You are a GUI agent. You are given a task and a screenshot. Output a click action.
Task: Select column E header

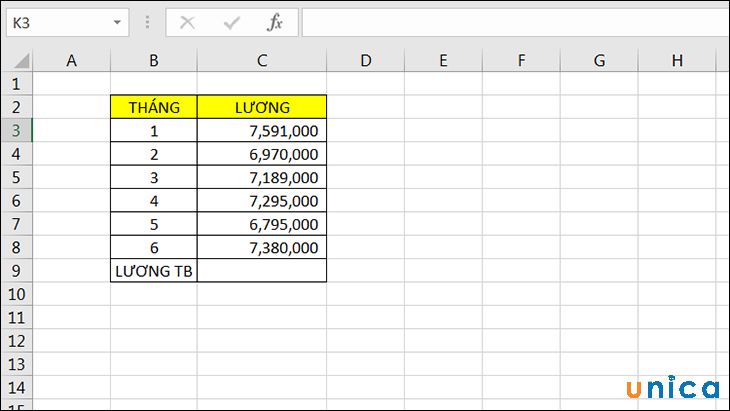443,61
